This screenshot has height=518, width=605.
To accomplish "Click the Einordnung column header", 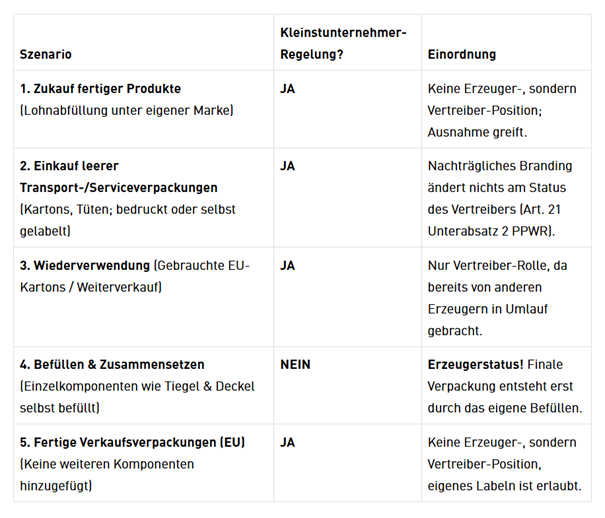I will [461, 54].
